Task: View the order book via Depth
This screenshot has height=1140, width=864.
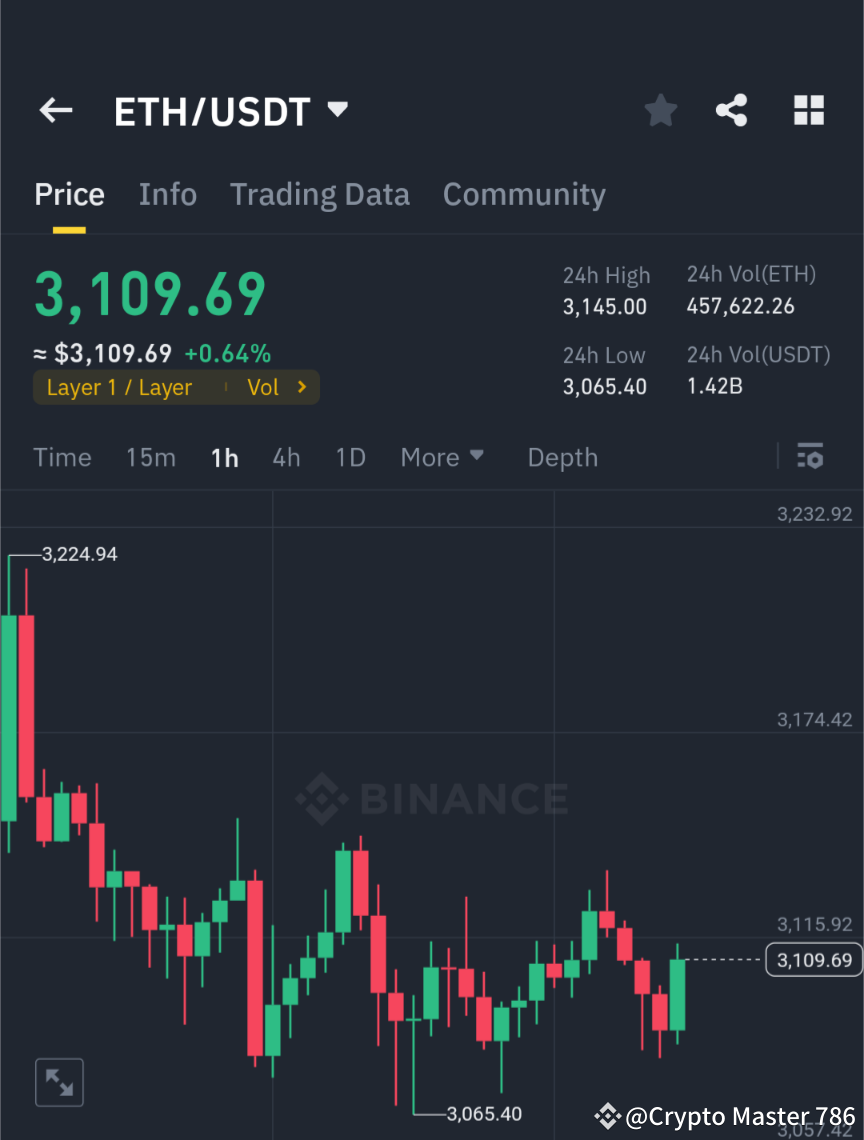Action: tap(562, 457)
